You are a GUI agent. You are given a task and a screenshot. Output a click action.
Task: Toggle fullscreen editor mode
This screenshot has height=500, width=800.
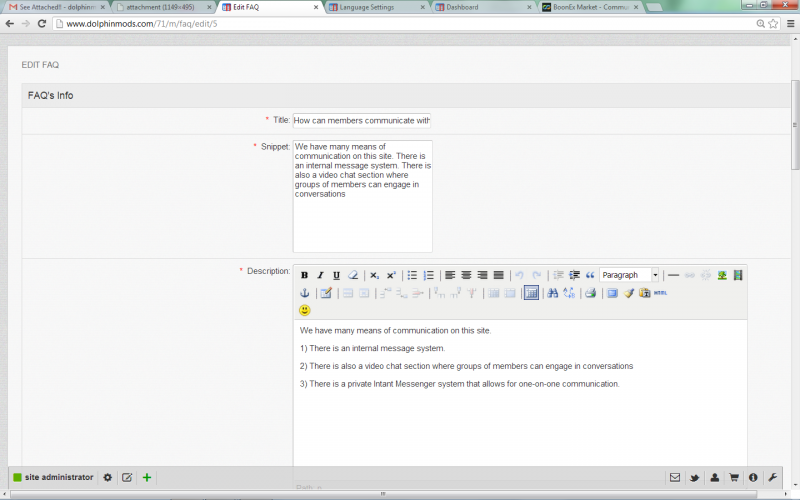tap(612, 293)
